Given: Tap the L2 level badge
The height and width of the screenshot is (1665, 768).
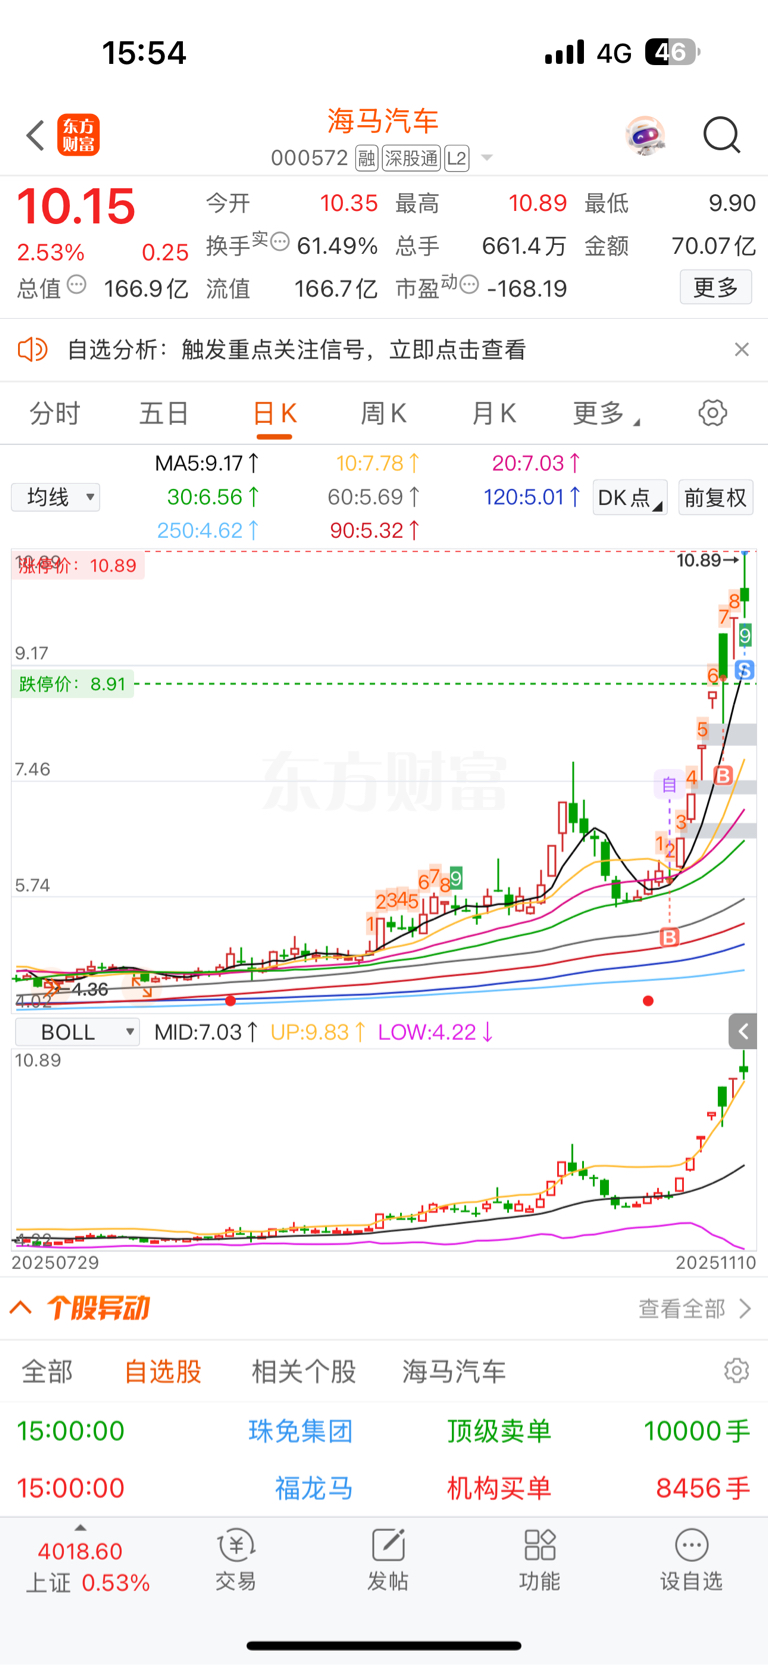Looking at the screenshot, I should tap(457, 158).
